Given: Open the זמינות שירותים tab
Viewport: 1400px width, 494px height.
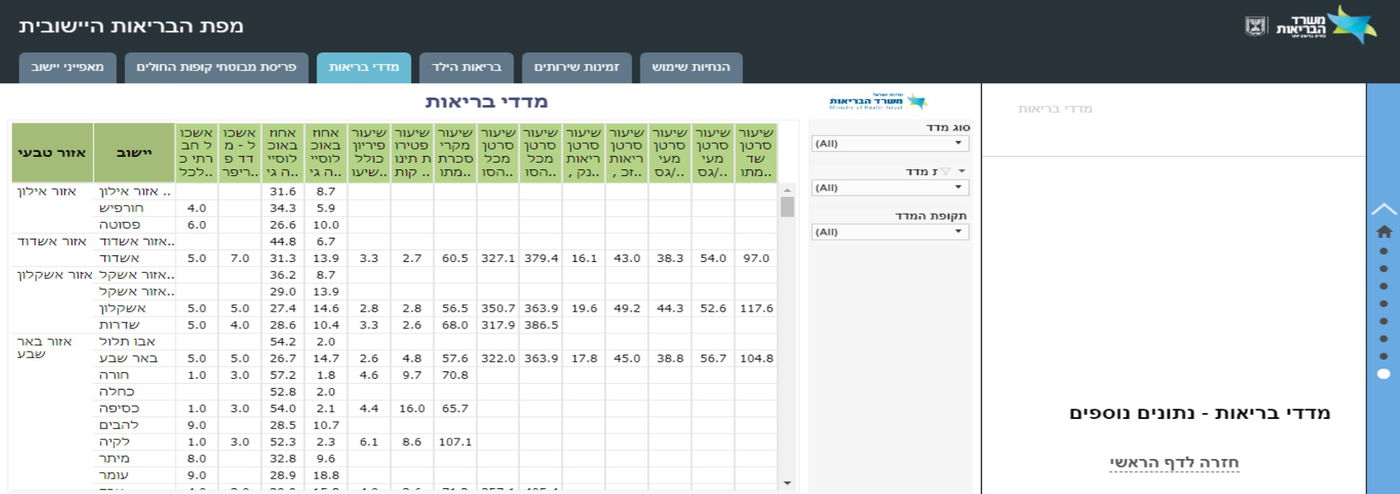Looking at the screenshot, I should (576, 67).
